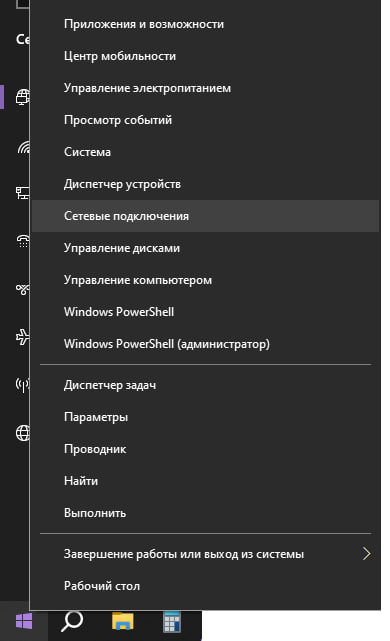Viewport: 390px width, 641px height.
Task: Click the globe proxy sidebar icon
Action: coord(23,433)
